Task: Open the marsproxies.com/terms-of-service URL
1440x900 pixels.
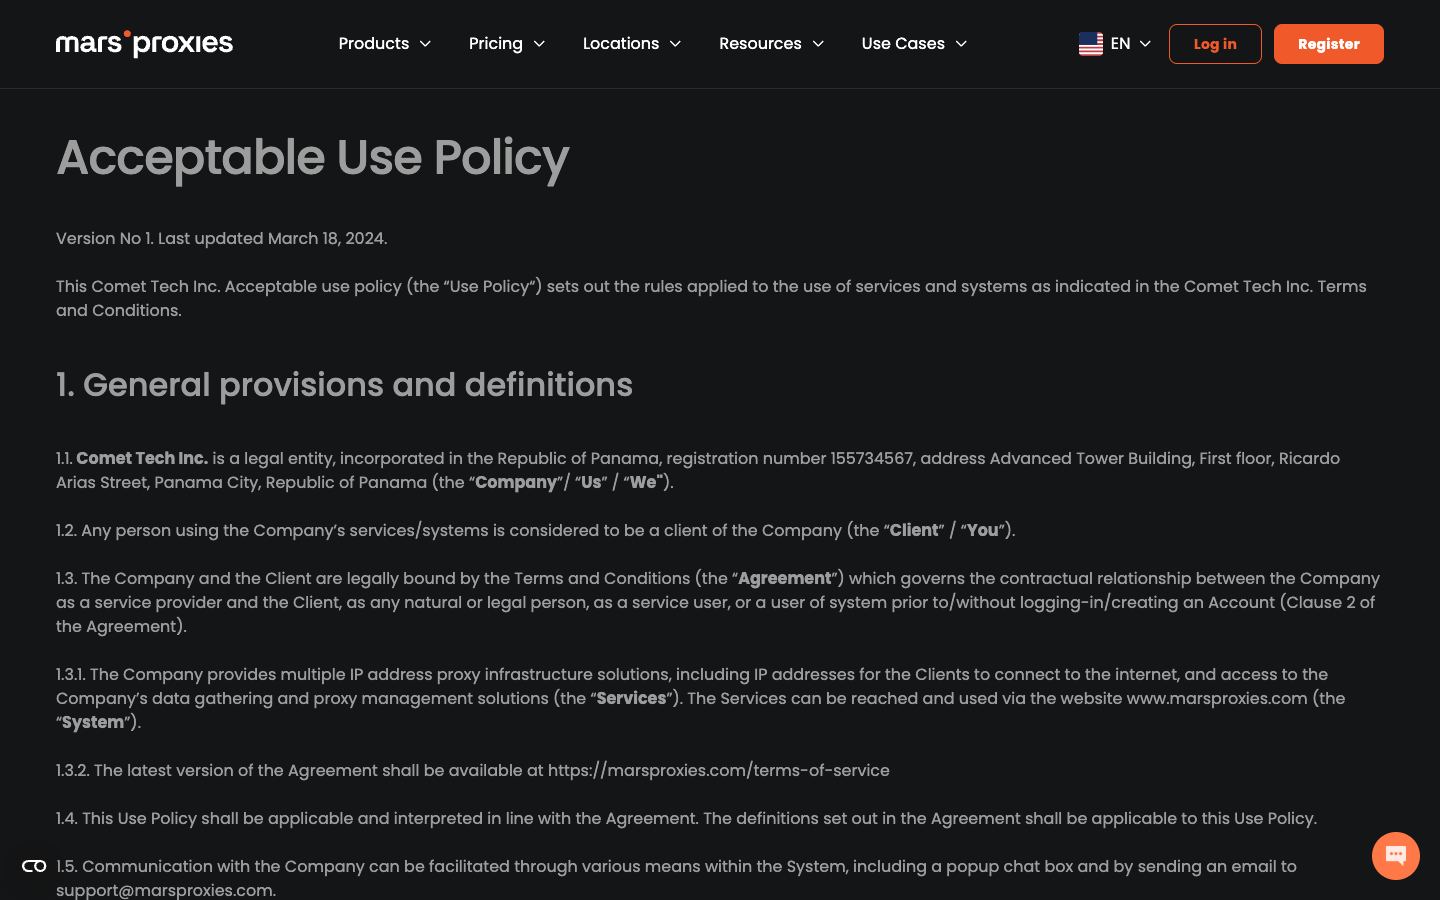Action: point(718,770)
